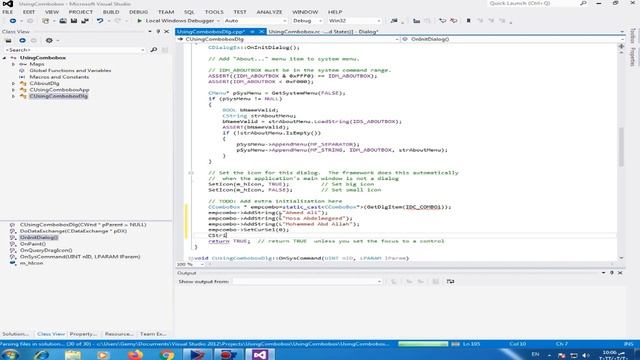Click the Windows Start button

10,355
